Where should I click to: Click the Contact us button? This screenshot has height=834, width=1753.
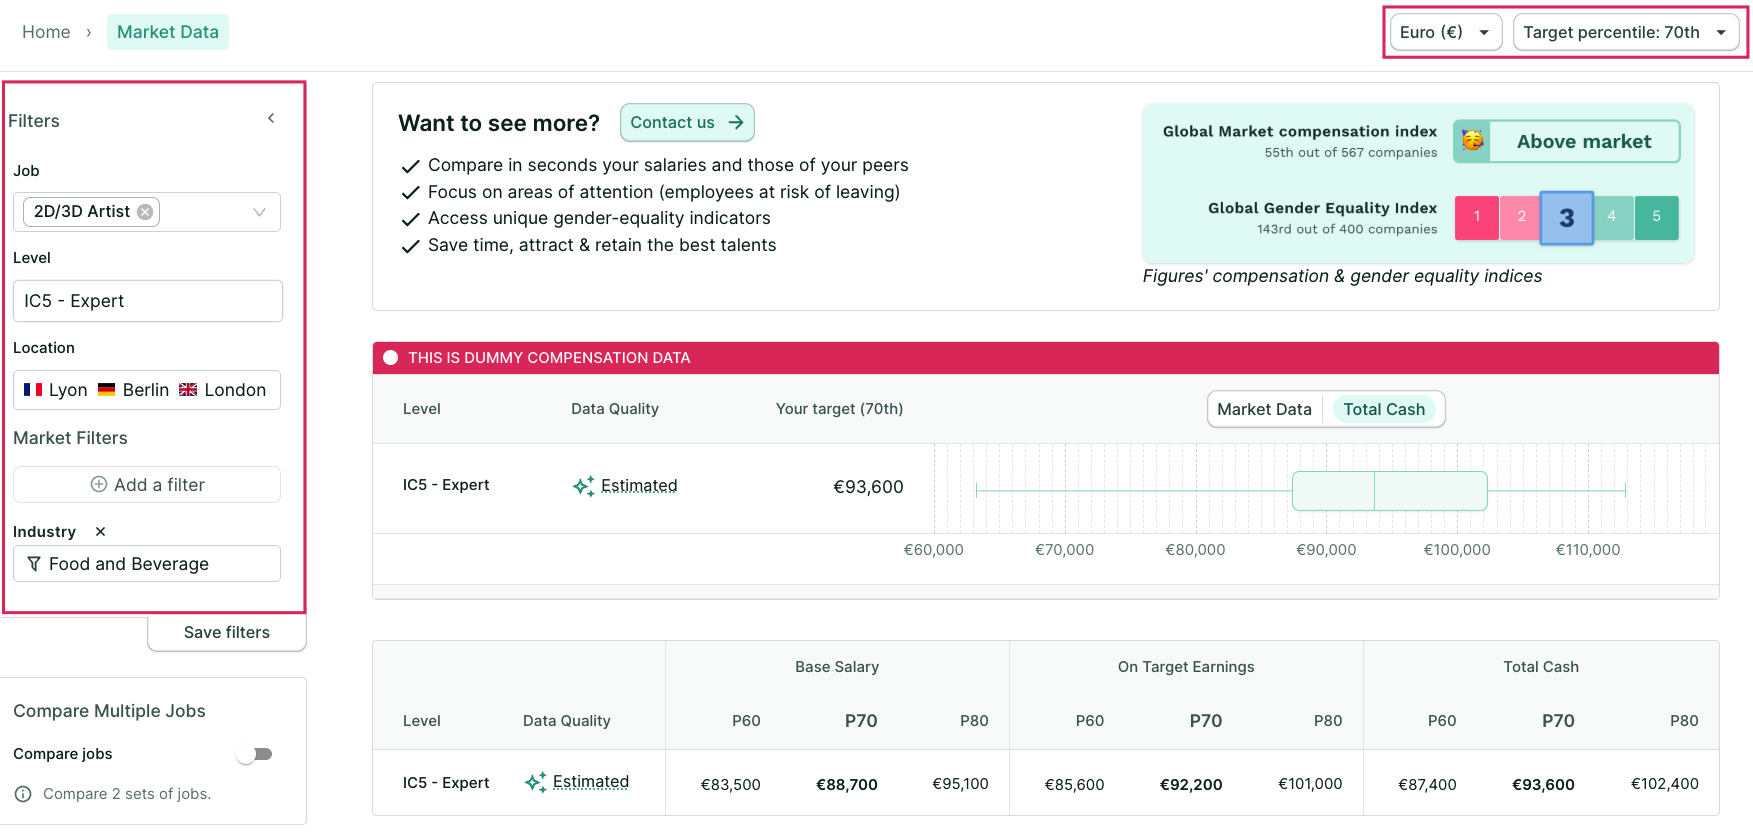(687, 122)
